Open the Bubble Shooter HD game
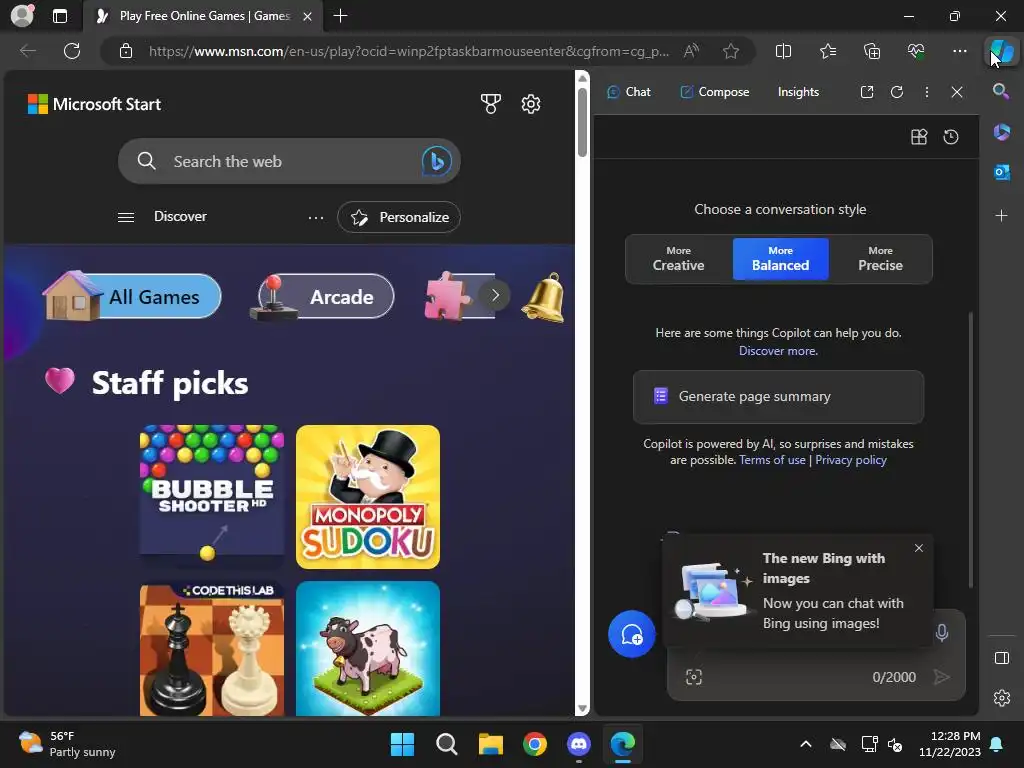The image size is (1024, 768). coord(212,496)
